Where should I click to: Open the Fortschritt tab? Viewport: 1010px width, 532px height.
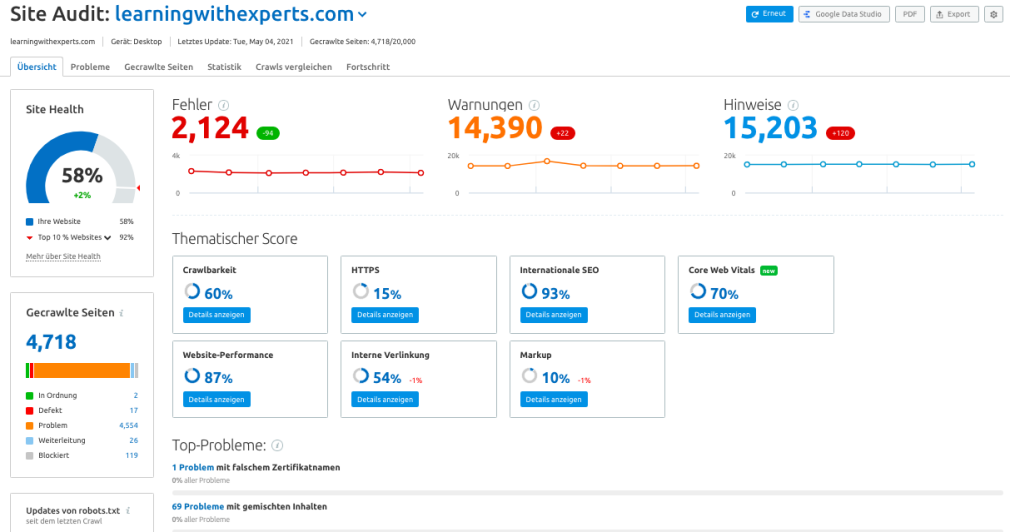pyautogui.click(x=368, y=67)
